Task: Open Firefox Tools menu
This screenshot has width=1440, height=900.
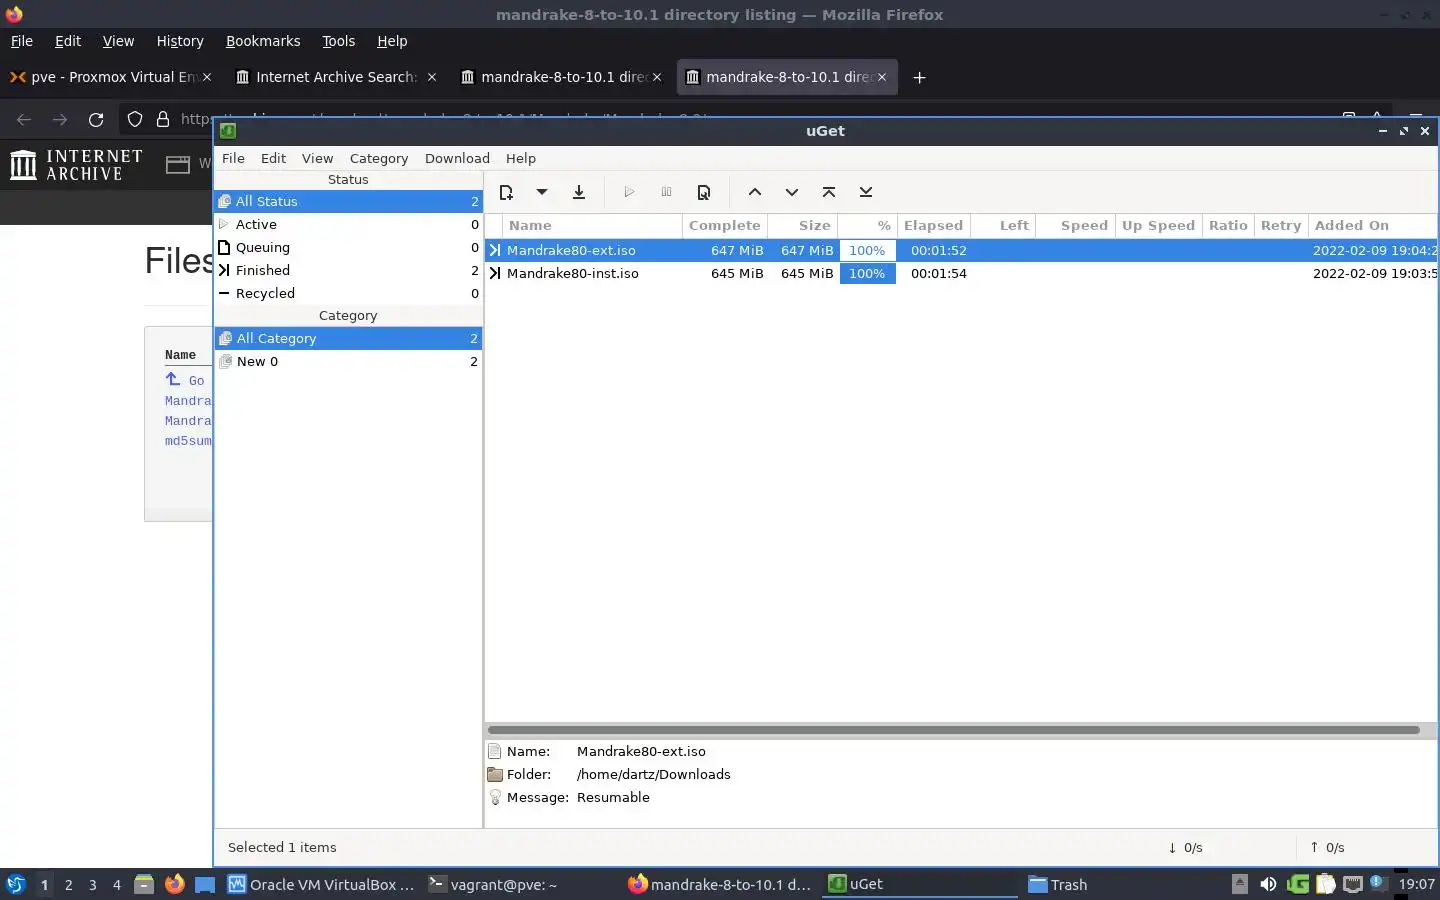Action: (338, 41)
